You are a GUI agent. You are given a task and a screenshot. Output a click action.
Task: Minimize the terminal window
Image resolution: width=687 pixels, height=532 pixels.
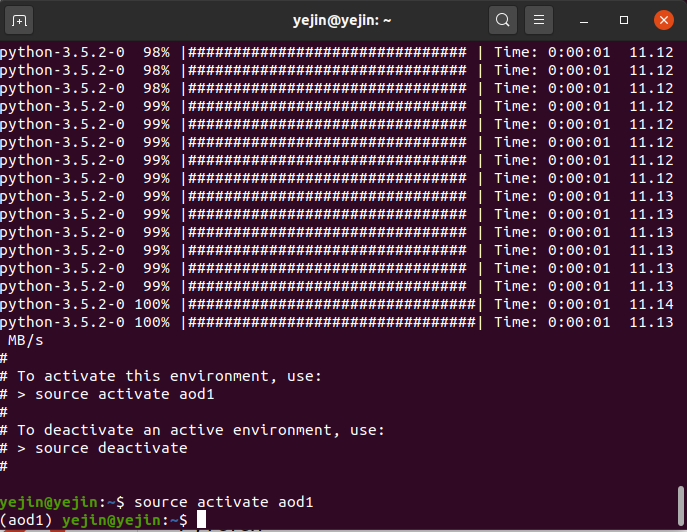click(584, 20)
